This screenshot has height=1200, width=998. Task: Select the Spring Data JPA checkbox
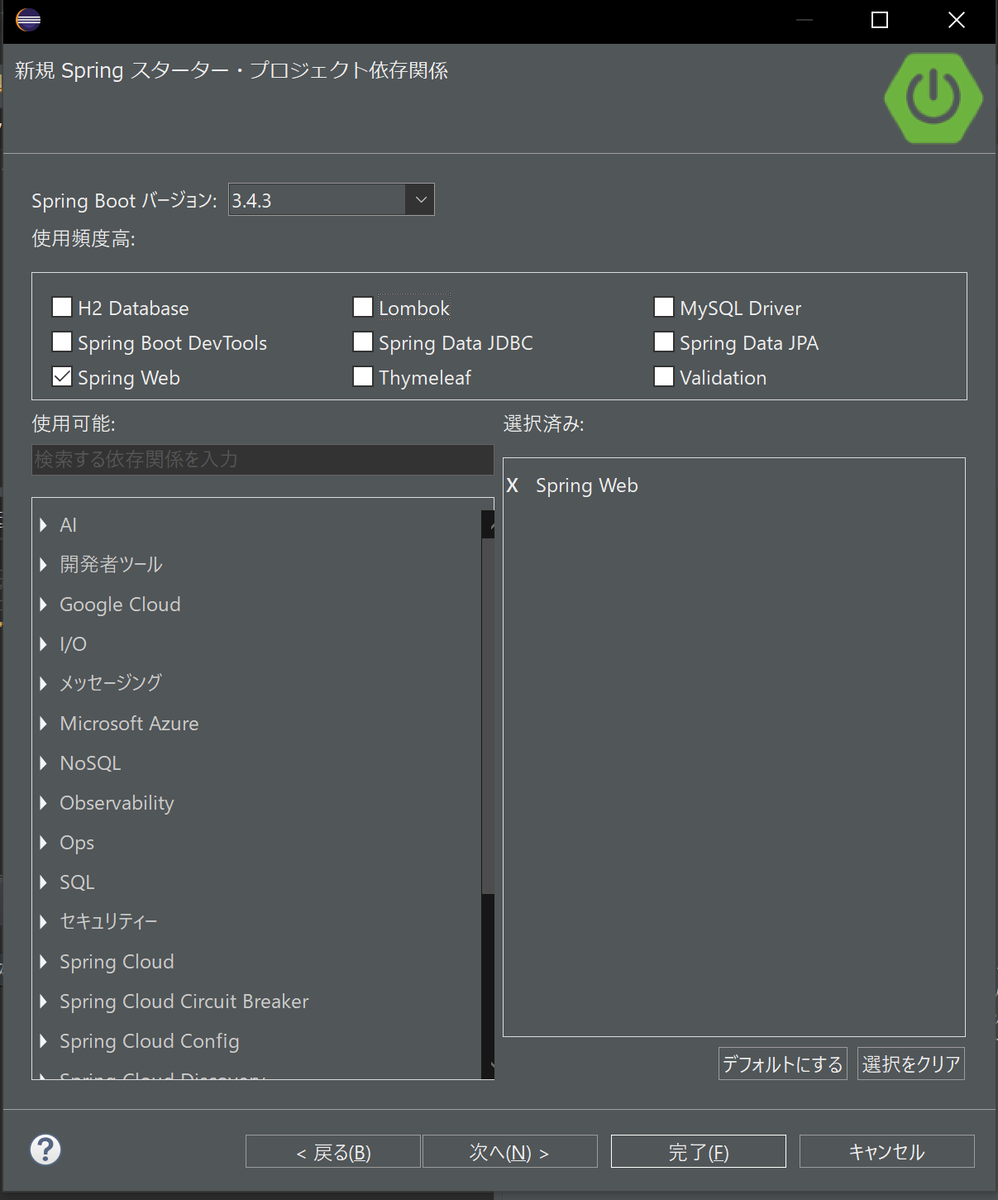coord(664,342)
